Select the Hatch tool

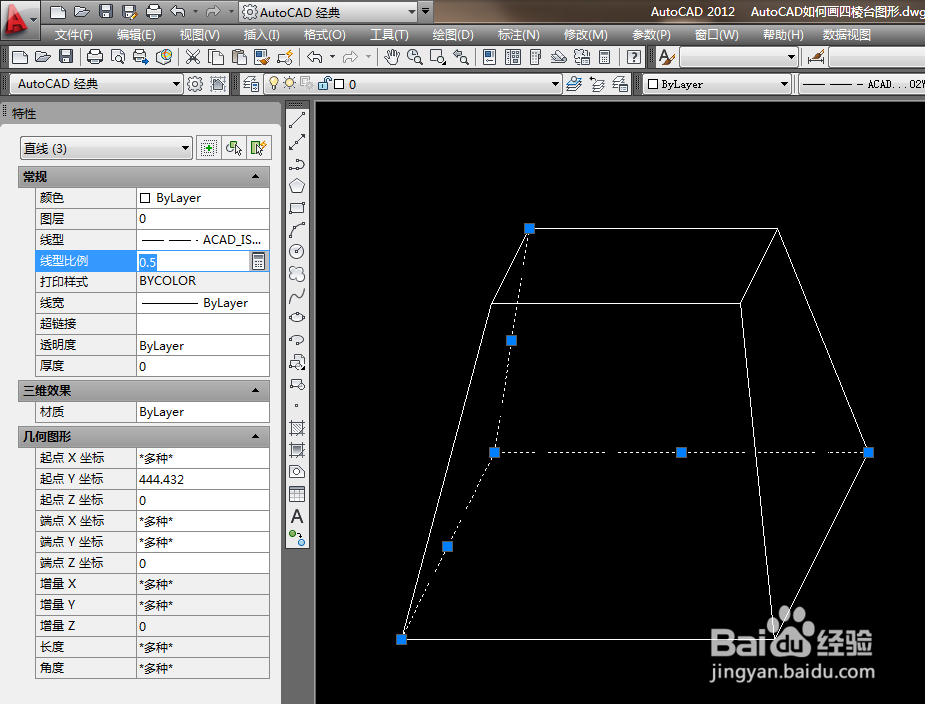tap(297, 427)
